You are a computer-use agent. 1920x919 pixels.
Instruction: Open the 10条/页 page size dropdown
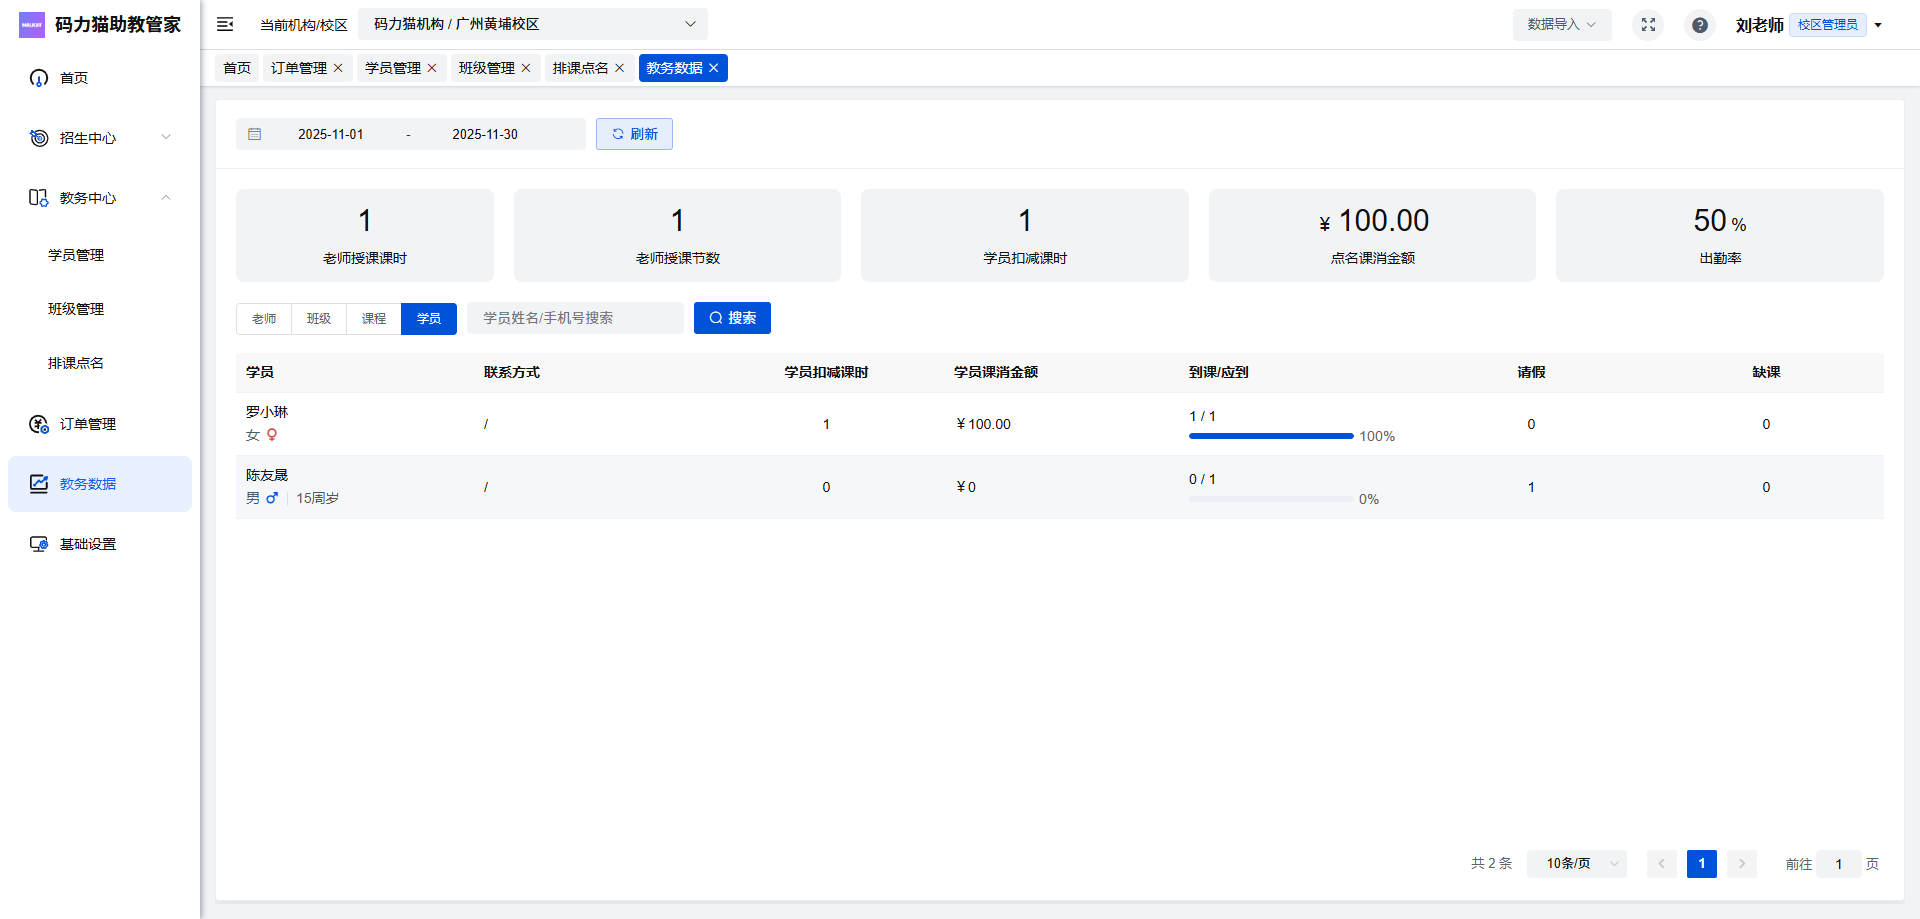coord(1576,863)
